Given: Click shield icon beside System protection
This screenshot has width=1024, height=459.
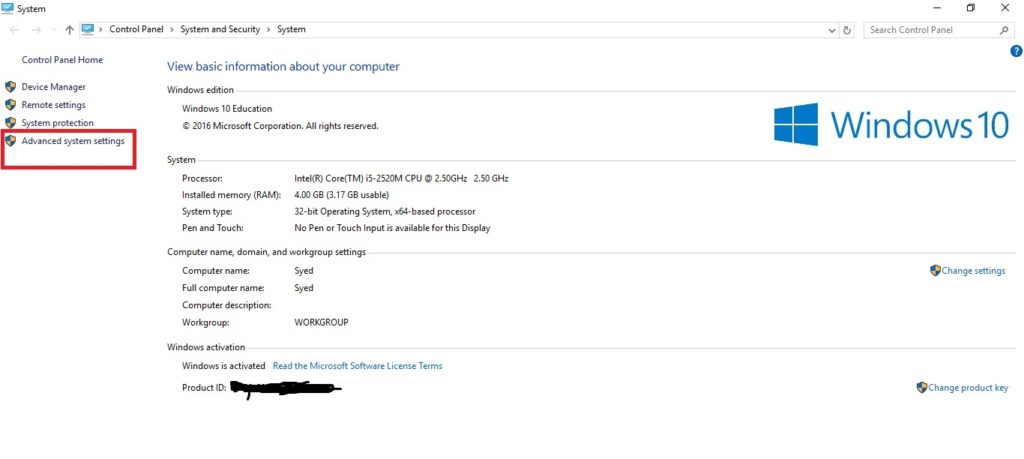Looking at the screenshot, I should 10,123.
